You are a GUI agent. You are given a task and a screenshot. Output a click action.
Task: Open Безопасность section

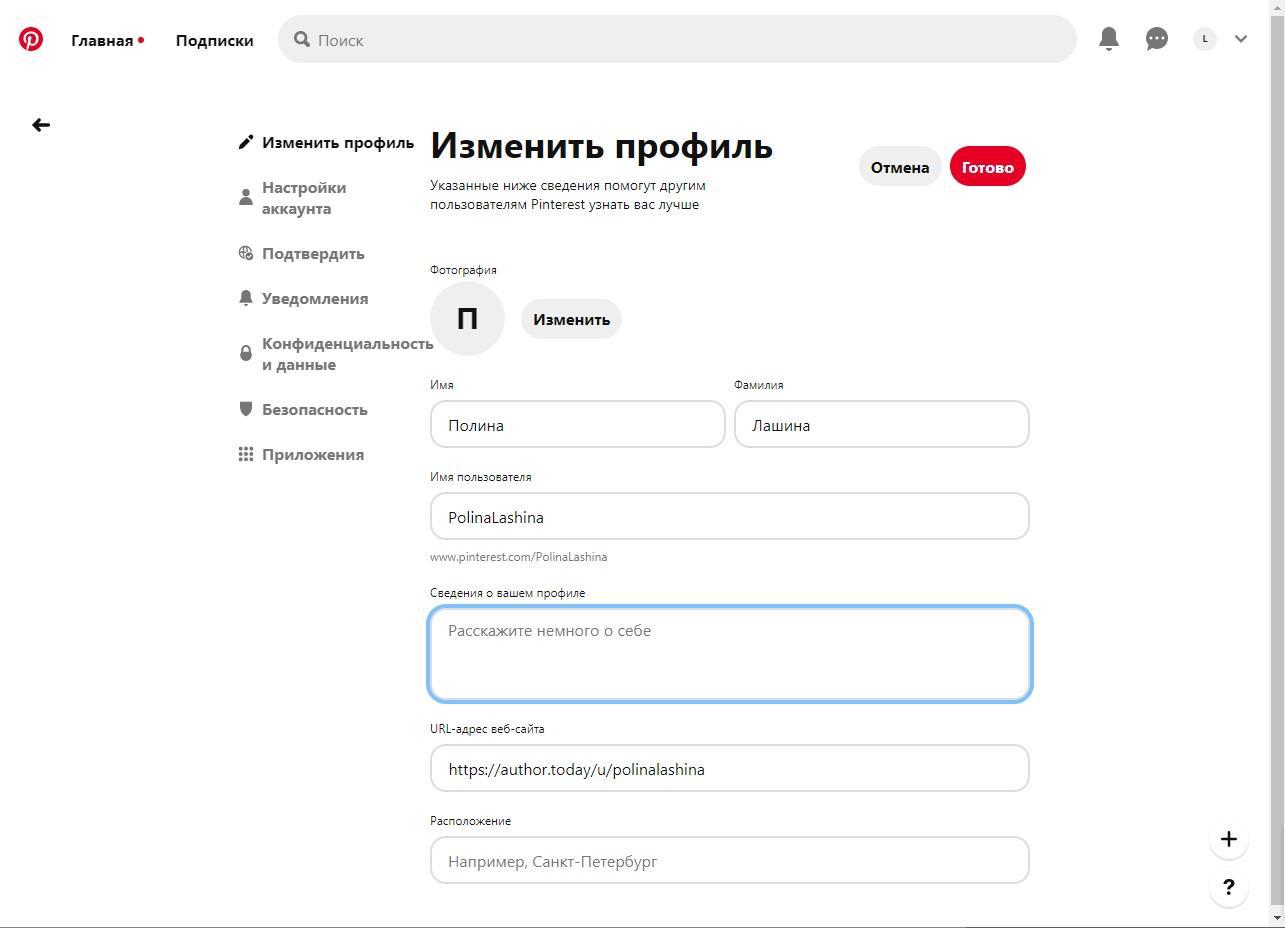click(x=314, y=410)
